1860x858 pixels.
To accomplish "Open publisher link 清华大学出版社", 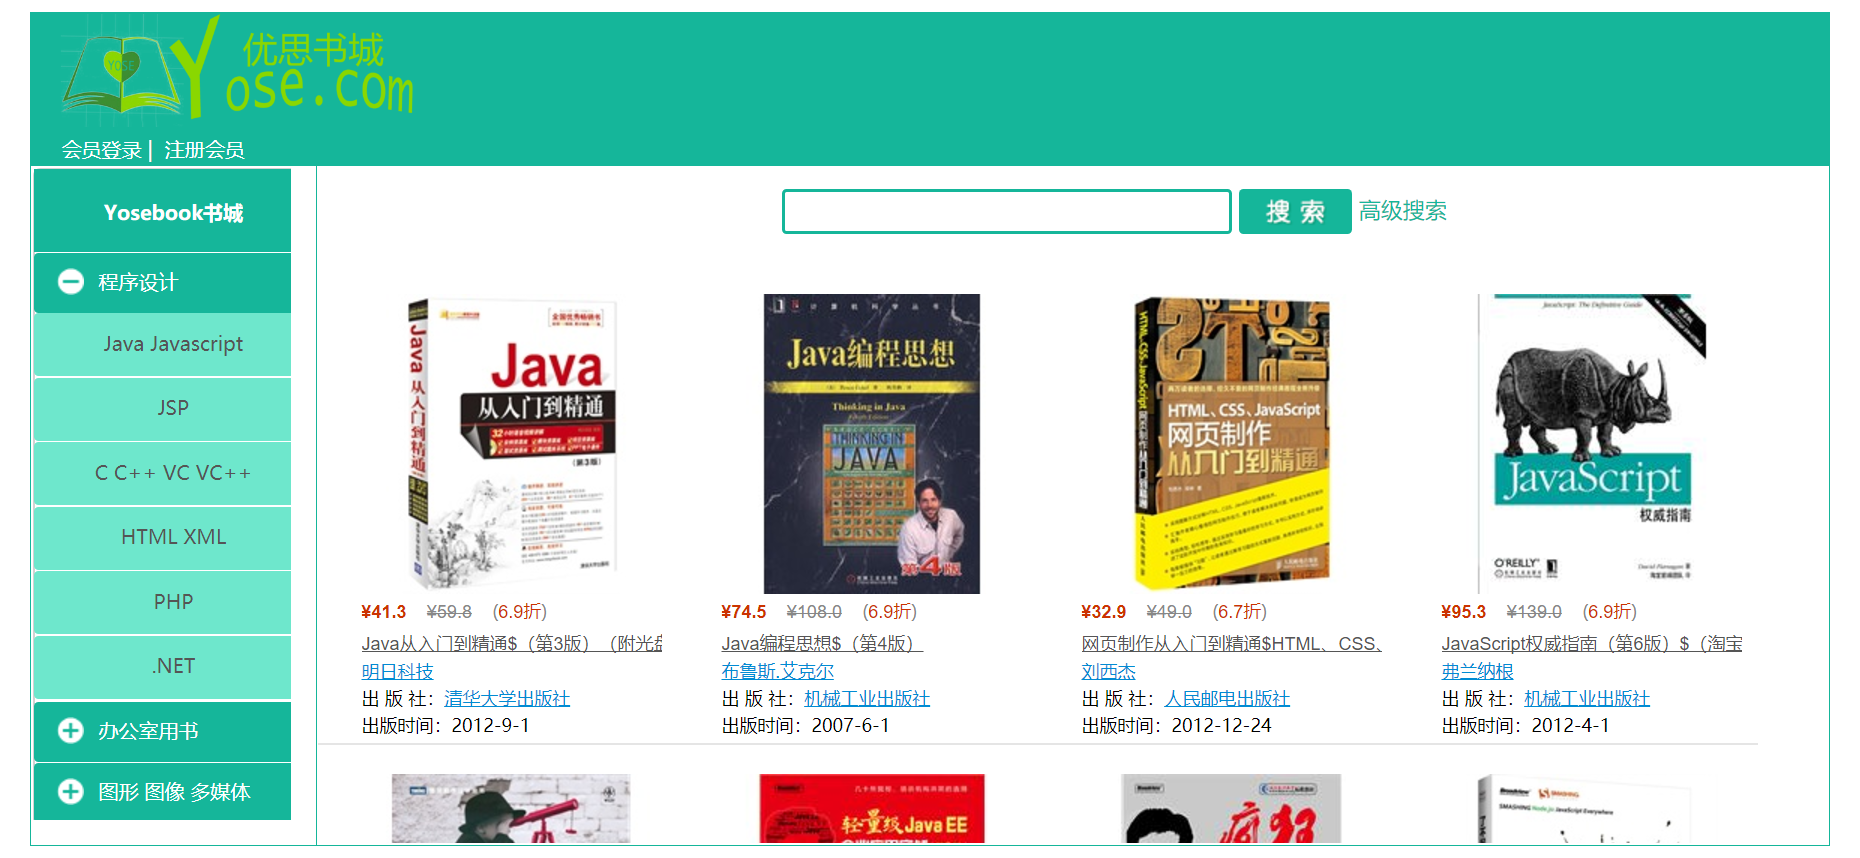I will click(x=507, y=698).
